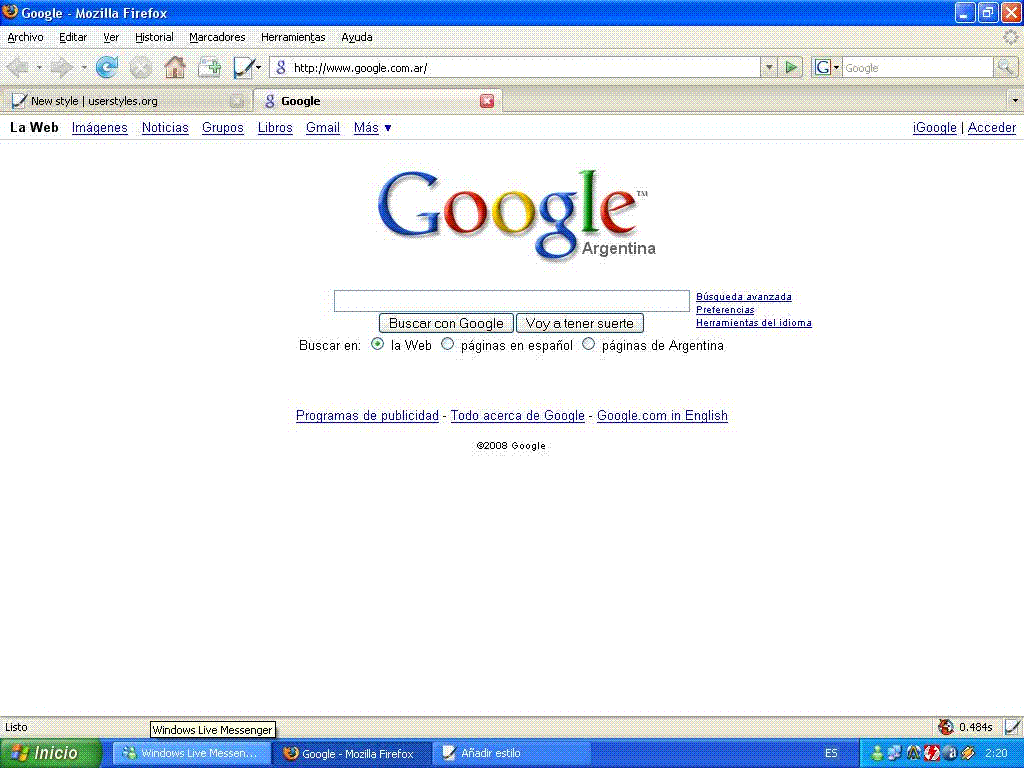Open the Back button history dropdown
Image resolution: width=1024 pixels, height=768 pixels.
(39, 67)
